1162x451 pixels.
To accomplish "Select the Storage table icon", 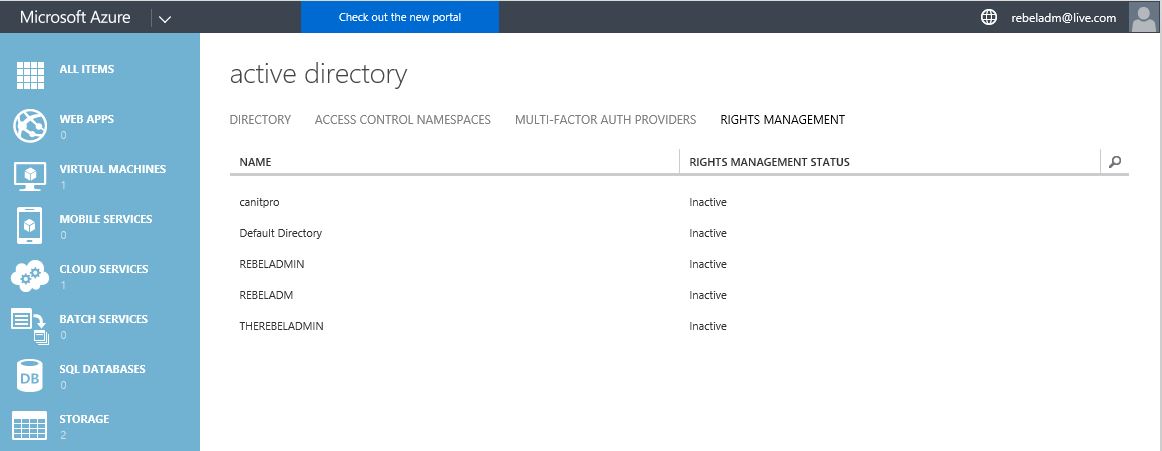I will coord(30,426).
